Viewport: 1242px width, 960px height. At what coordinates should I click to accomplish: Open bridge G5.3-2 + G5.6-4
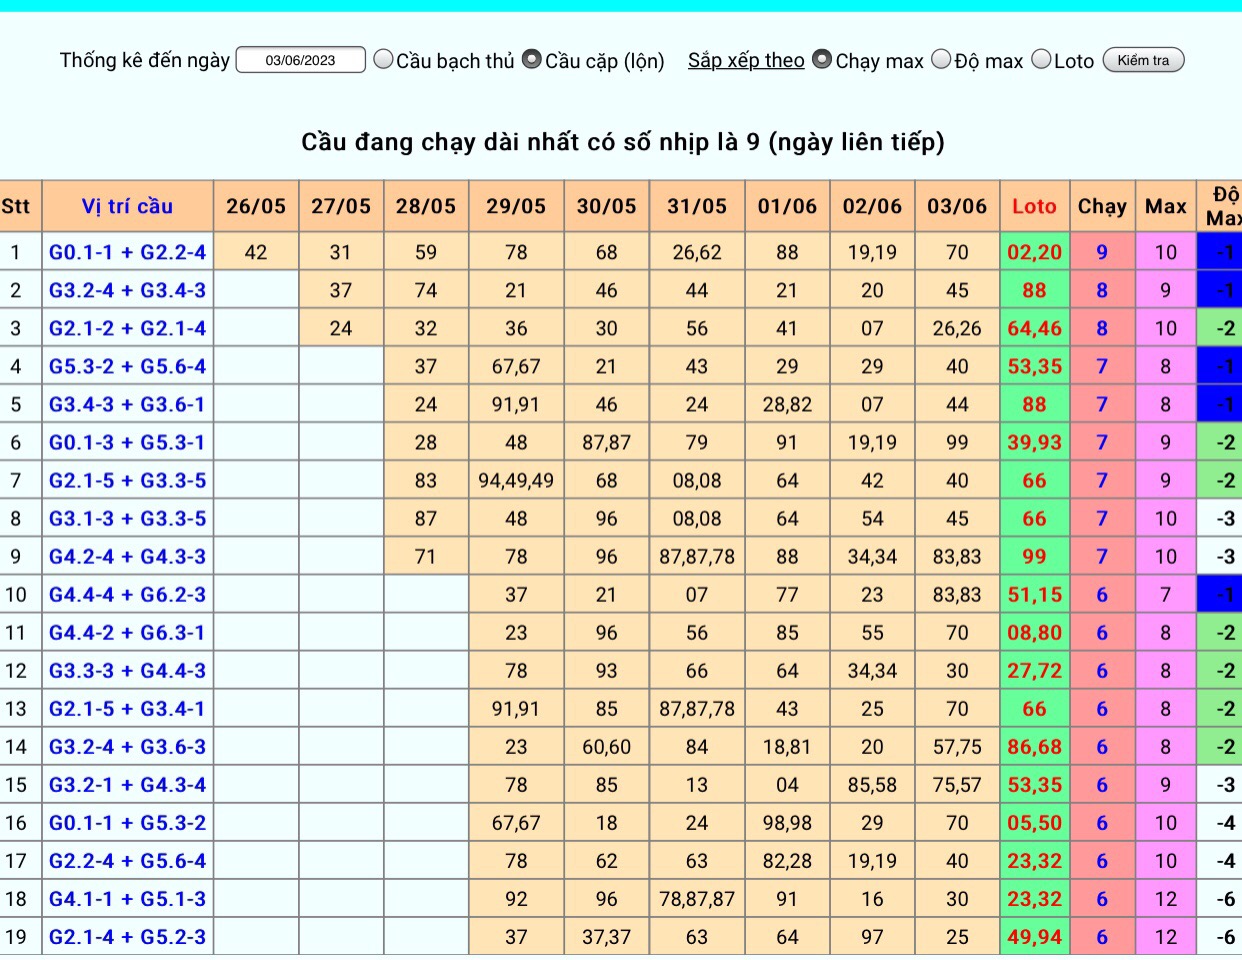[128, 366]
